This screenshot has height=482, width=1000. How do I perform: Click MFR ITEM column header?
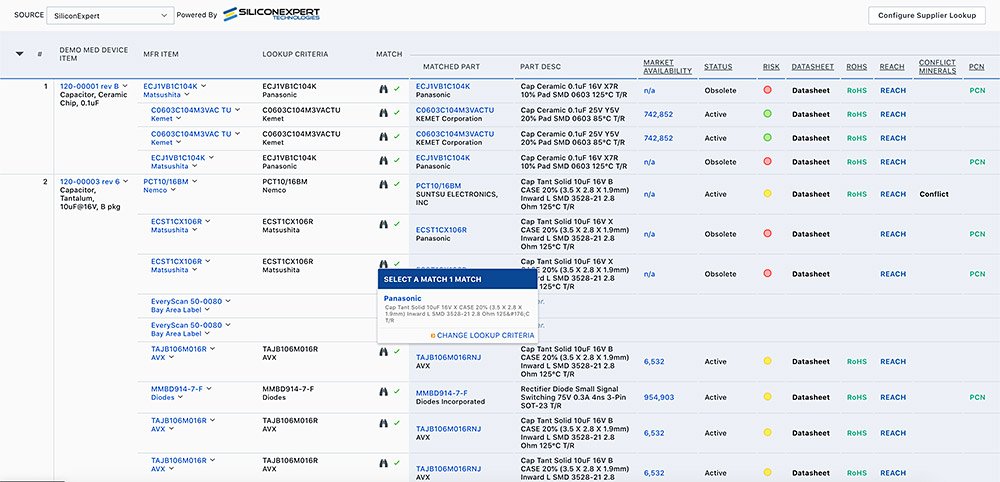[161, 54]
